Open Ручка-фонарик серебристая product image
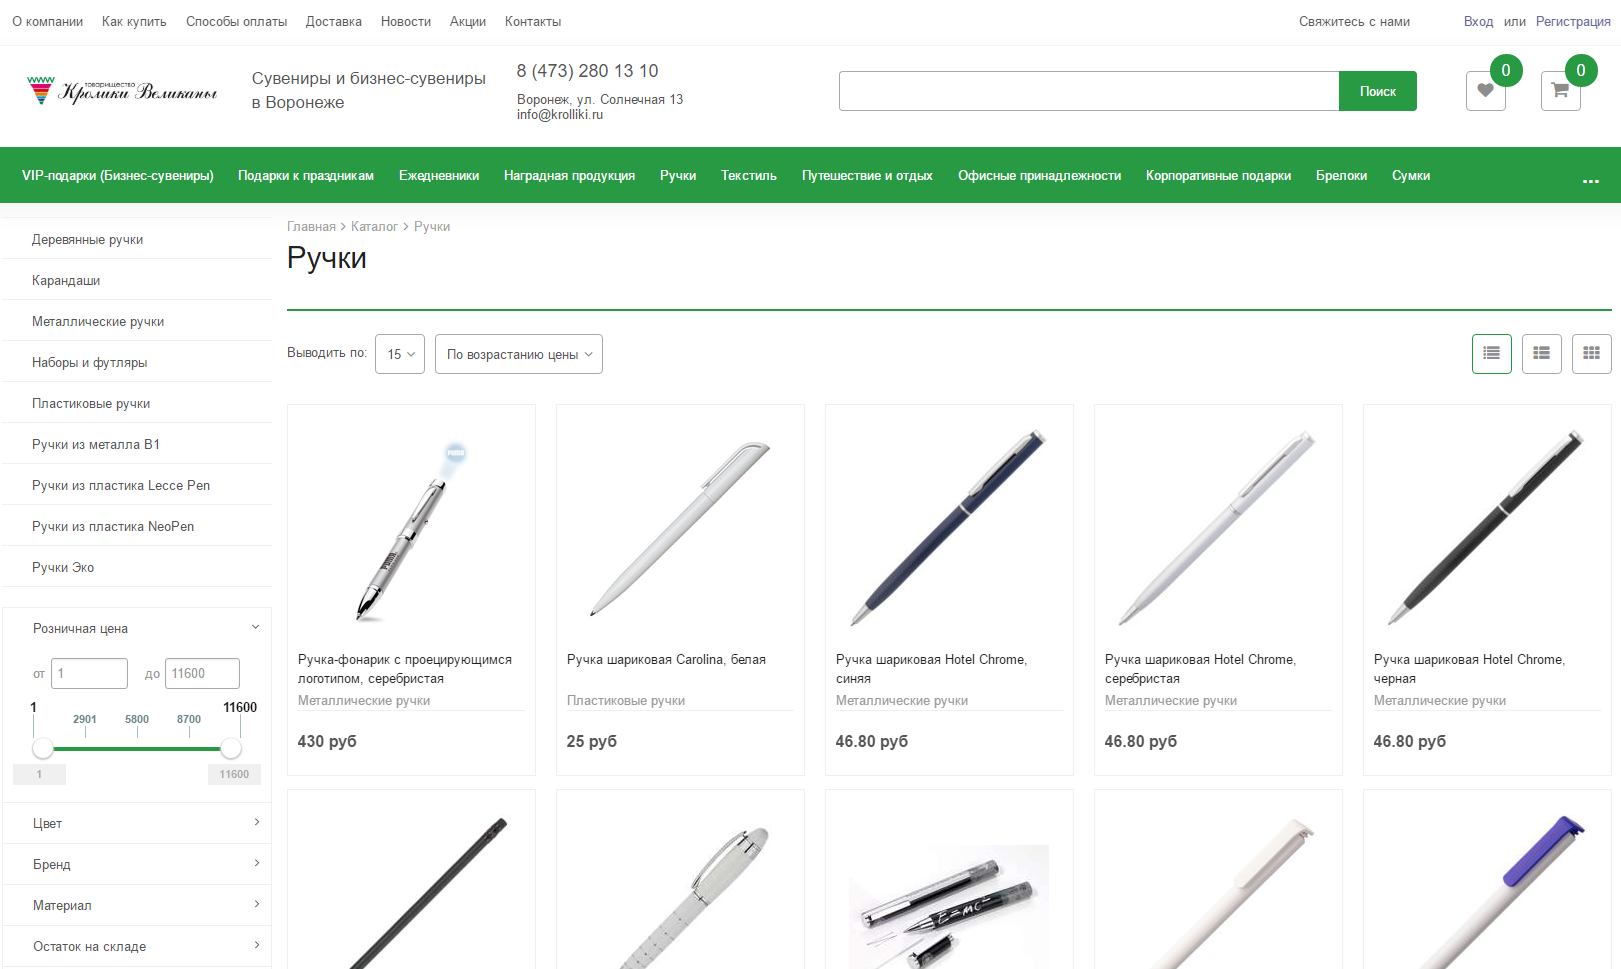The width and height of the screenshot is (1621, 969). click(411, 530)
